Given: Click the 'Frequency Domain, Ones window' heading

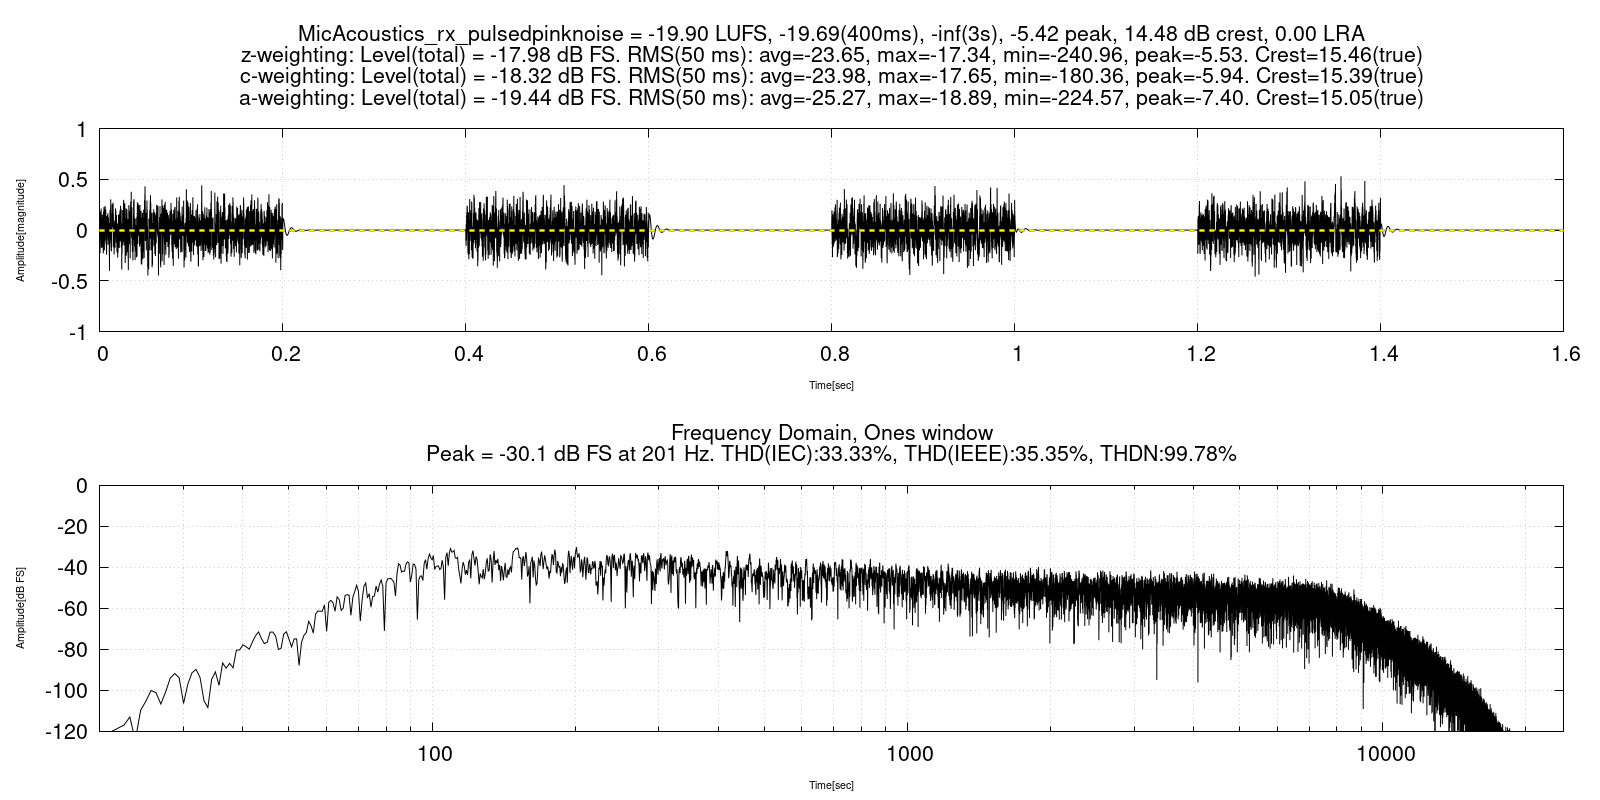Looking at the screenshot, I should pyautogui.click(x=831, y=432).
